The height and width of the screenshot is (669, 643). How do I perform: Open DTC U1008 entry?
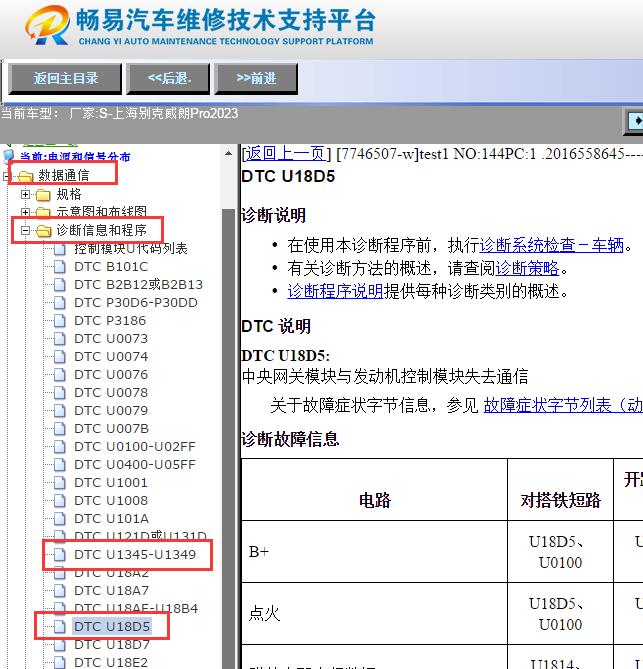coord(111,500)
